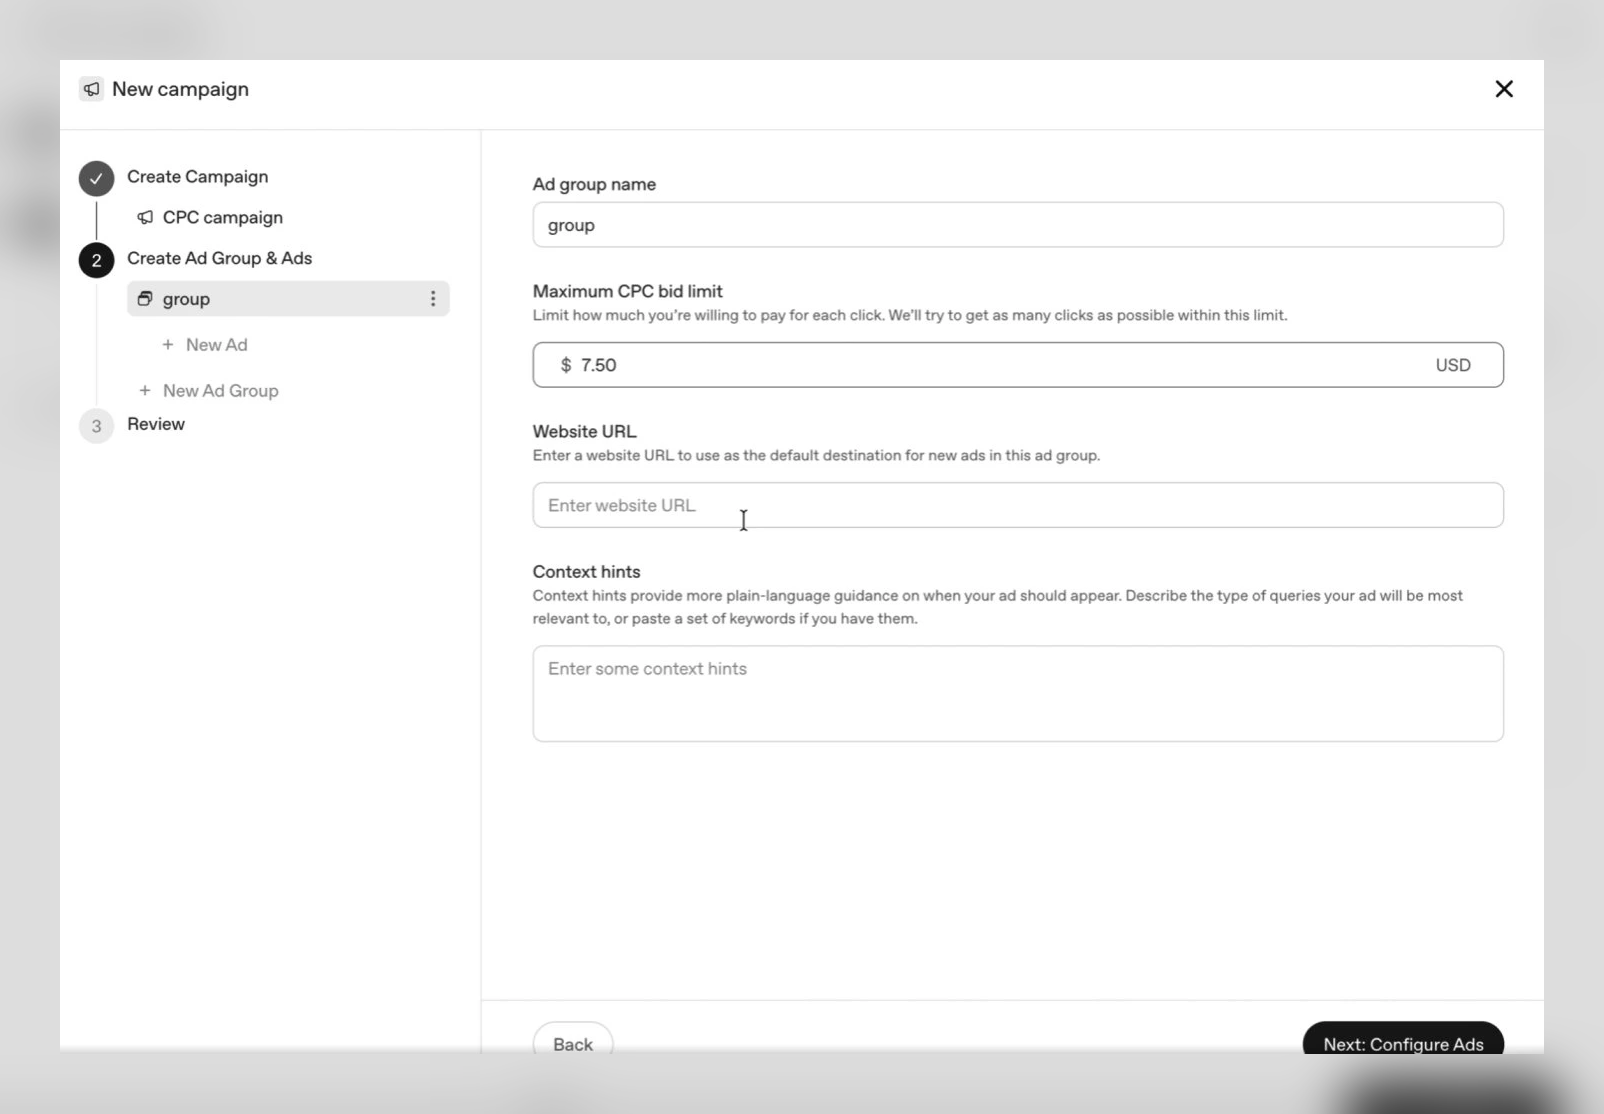Jump to the Review step
1604x1114 pixels.
156,424
